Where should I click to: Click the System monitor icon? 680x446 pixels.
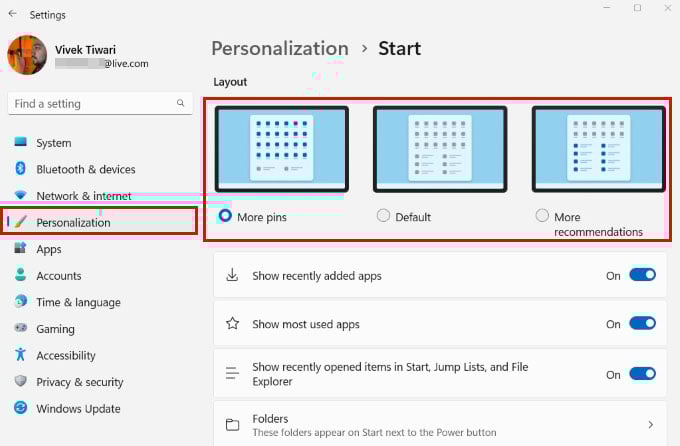pos(20,142)
